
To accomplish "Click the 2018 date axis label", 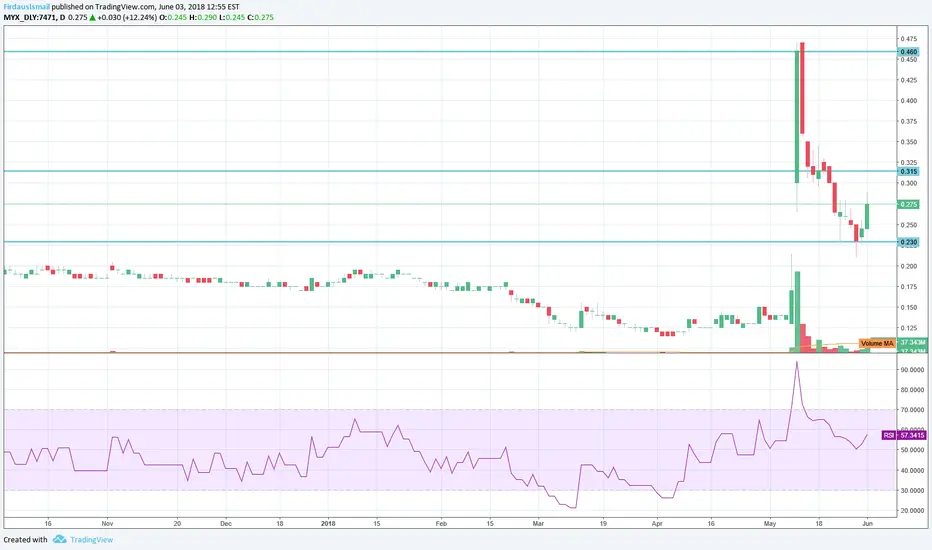I will tap(328, 524).
